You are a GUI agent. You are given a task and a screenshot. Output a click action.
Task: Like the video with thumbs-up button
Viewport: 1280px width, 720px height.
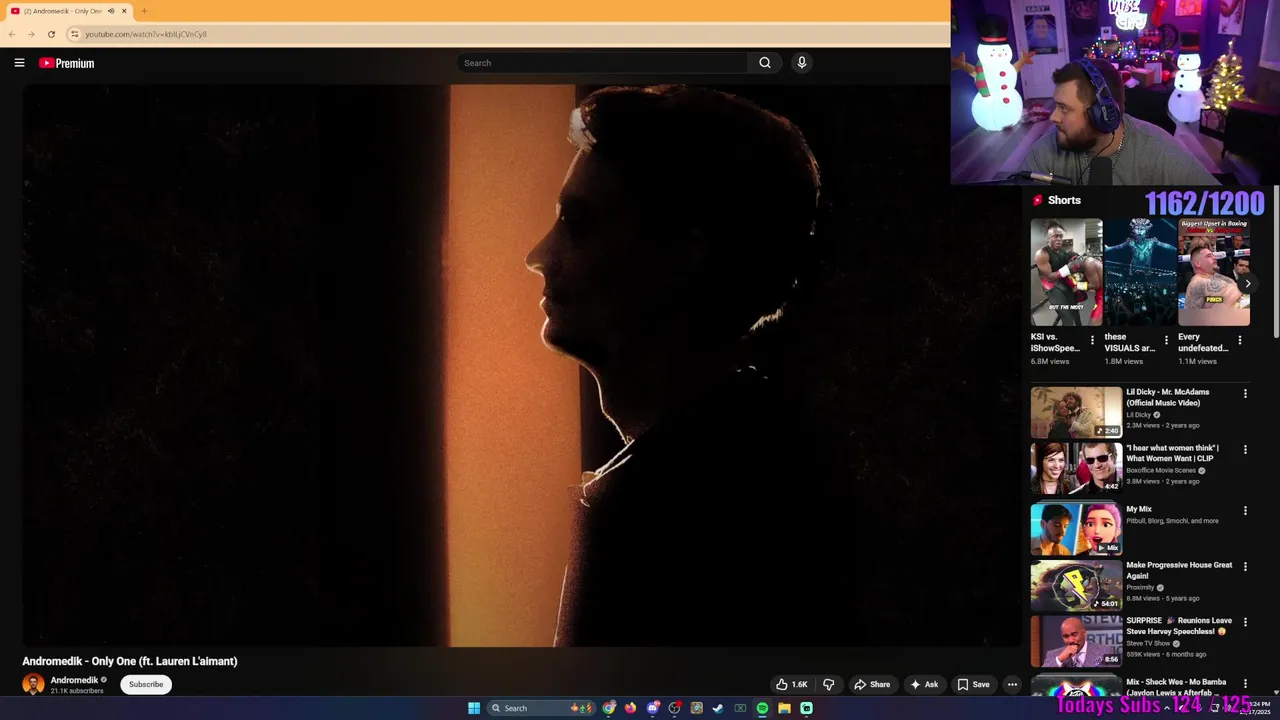tap(791, 685)
